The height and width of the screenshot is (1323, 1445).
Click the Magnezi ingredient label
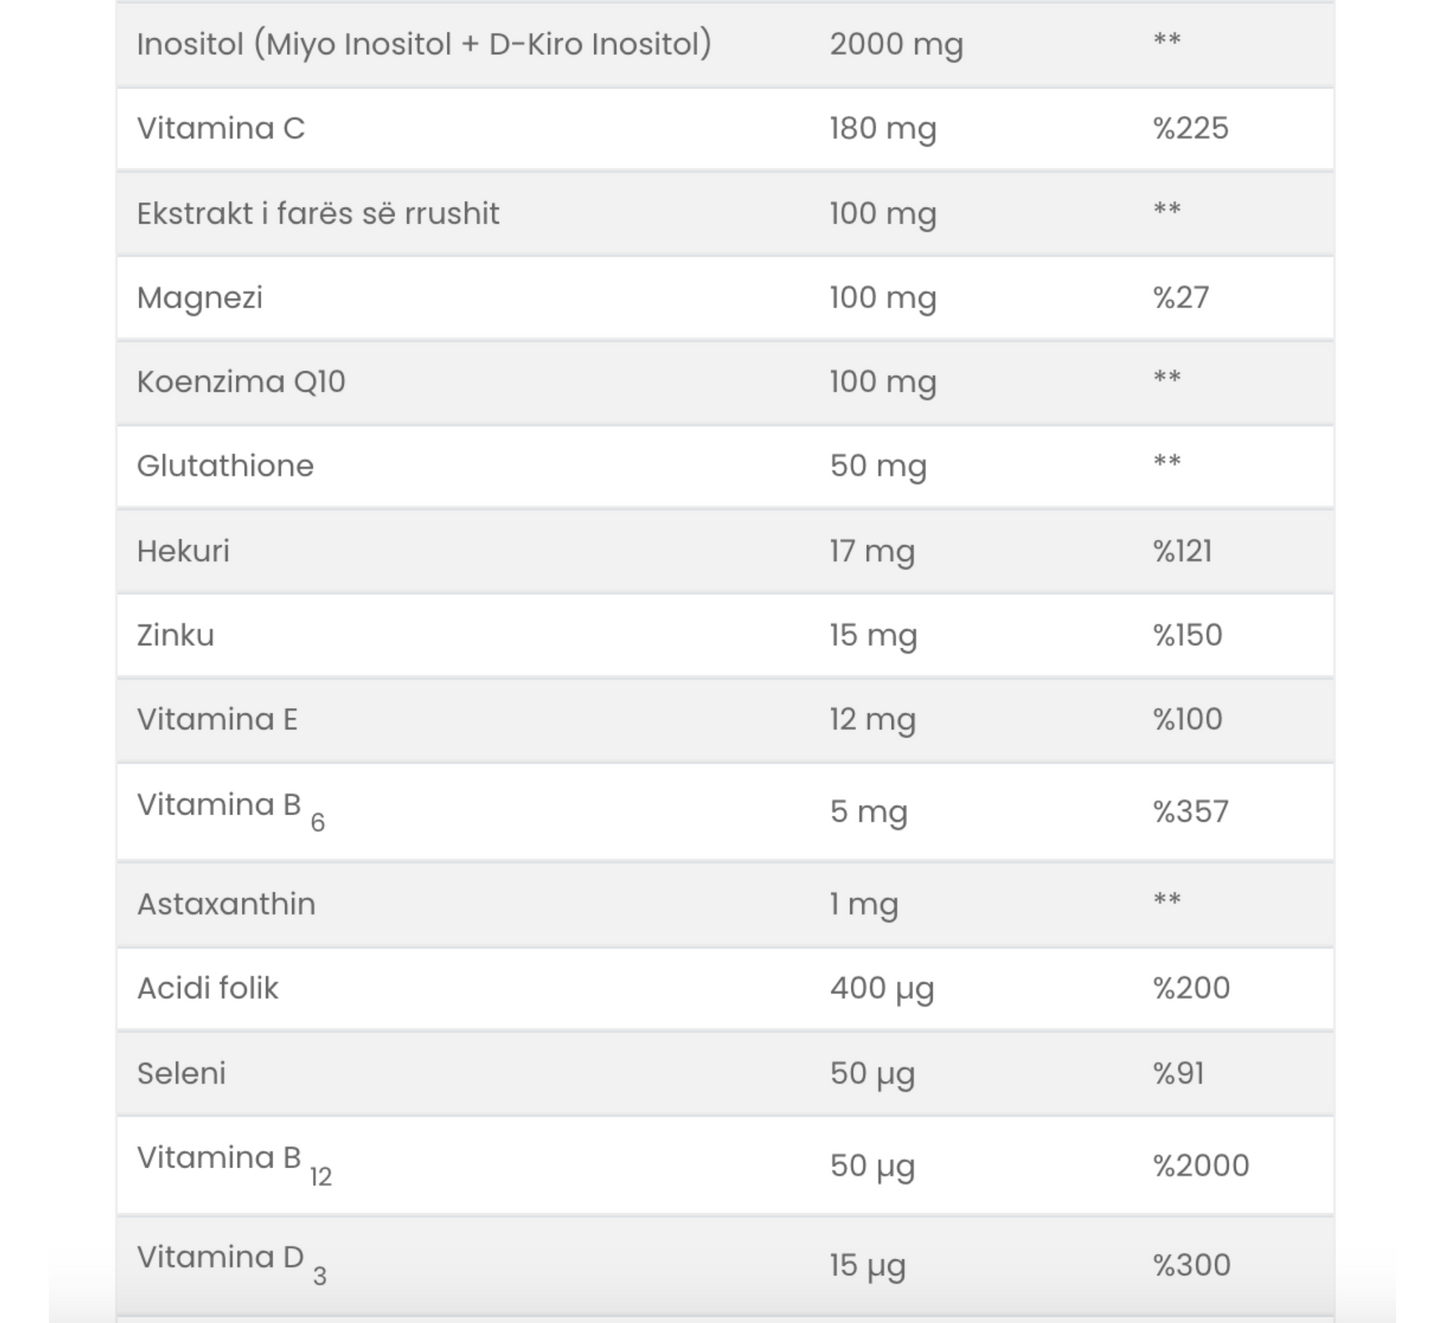199,298
